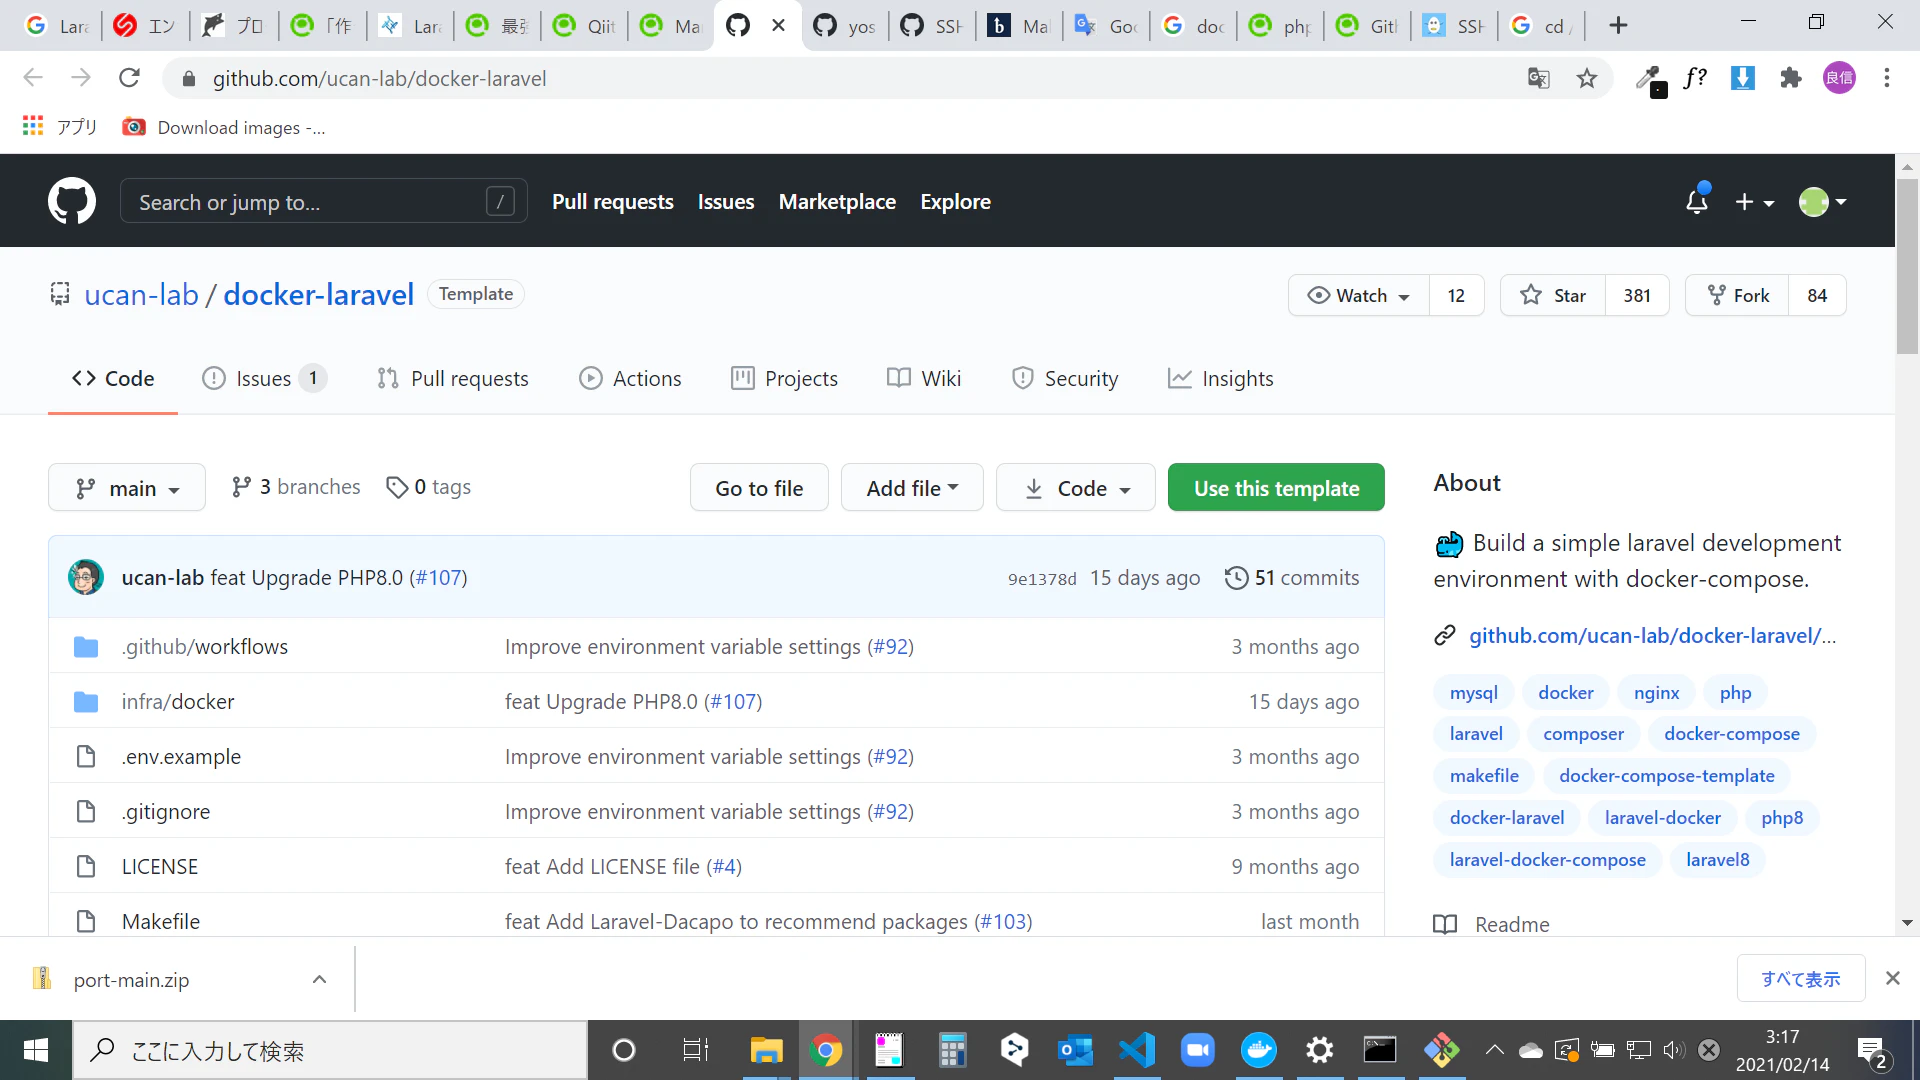Open the Watch subscription dropdown

click(1360, 295)
